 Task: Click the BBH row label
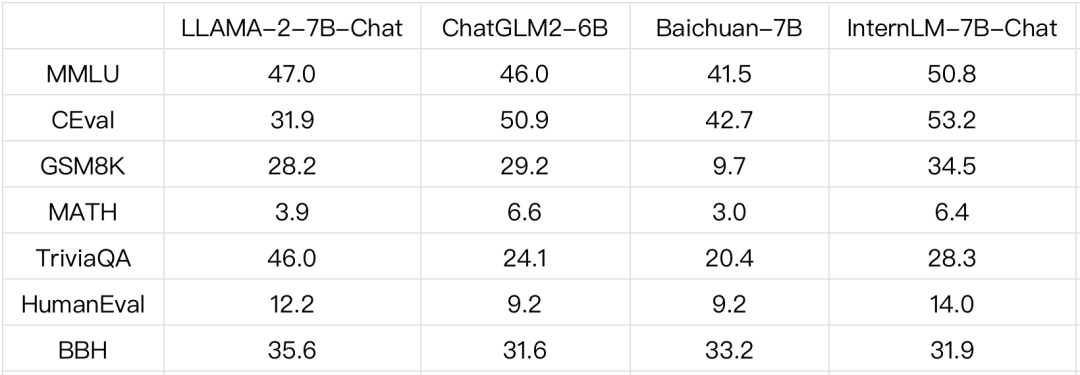[x=83, y=350]
